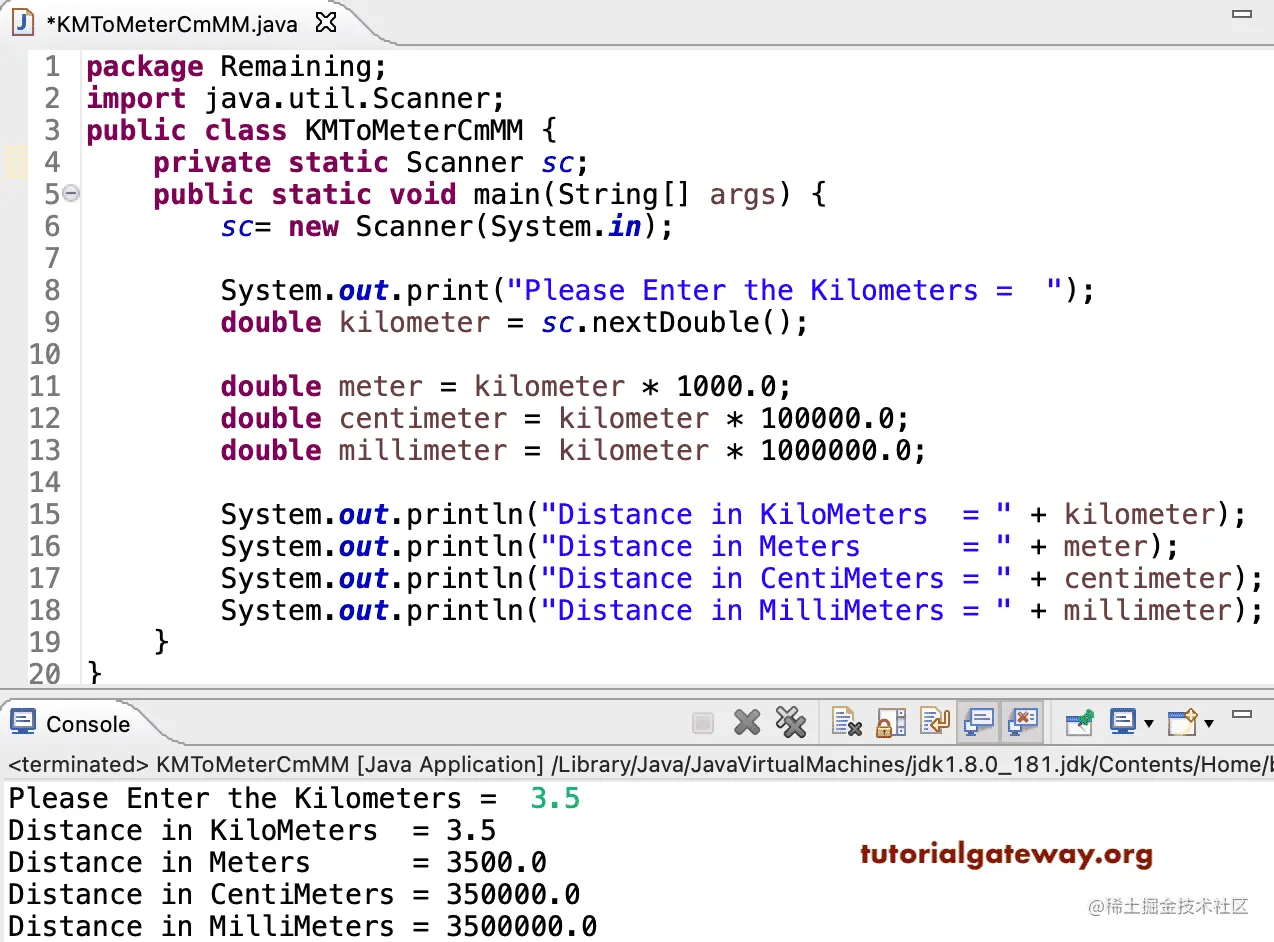Screen dimensions: 1274x942
Task: Click string "Please Enter the Kilometers = "
Action: (x=785, y=291)
